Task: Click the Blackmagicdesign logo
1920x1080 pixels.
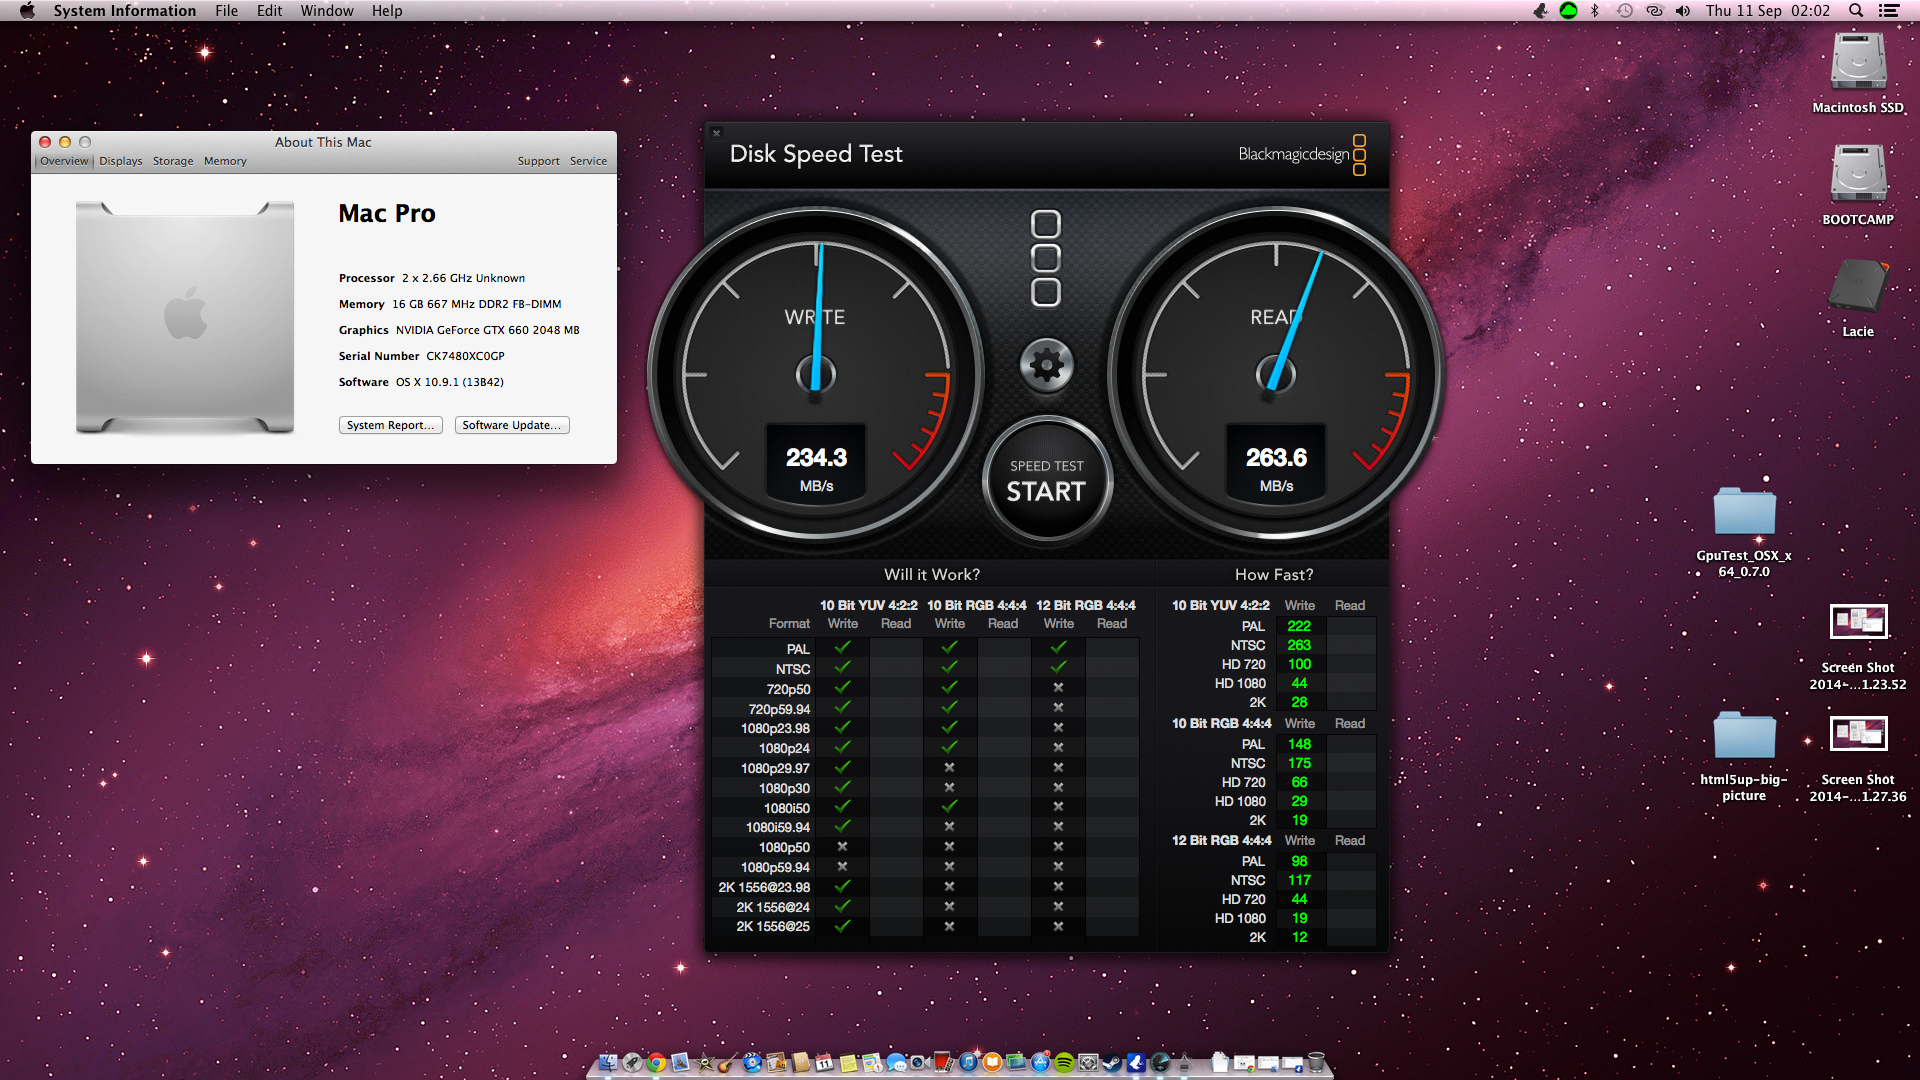Action: [x=1302, y=154]
